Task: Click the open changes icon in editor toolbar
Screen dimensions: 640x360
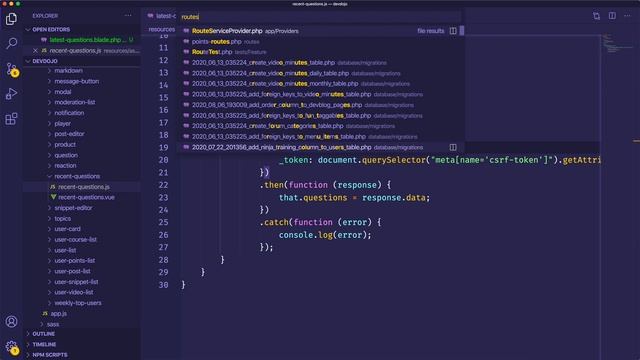Action: pyautogui.click(x=596, y=16)
